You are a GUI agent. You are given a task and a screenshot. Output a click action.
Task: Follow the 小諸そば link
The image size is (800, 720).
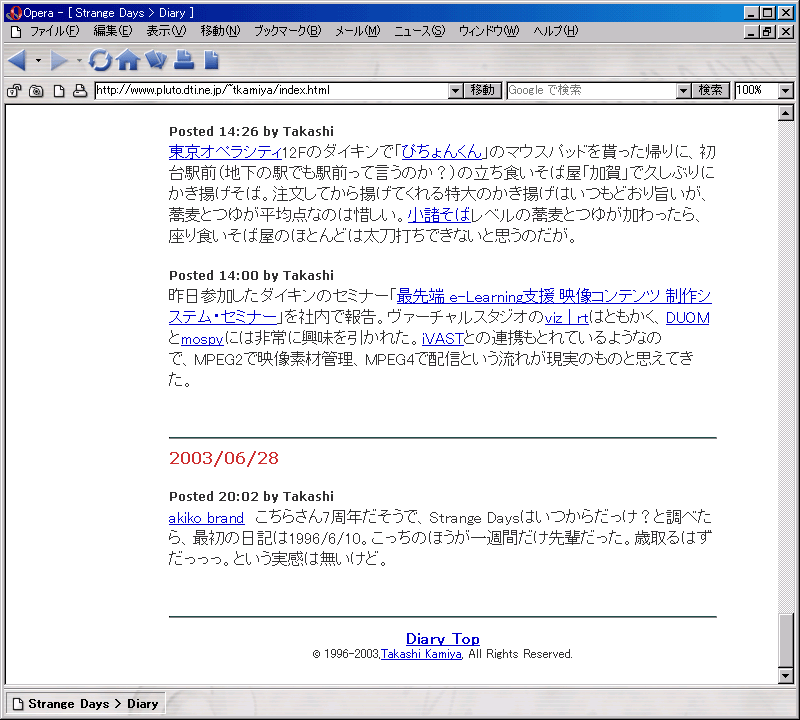pos(439,215)
